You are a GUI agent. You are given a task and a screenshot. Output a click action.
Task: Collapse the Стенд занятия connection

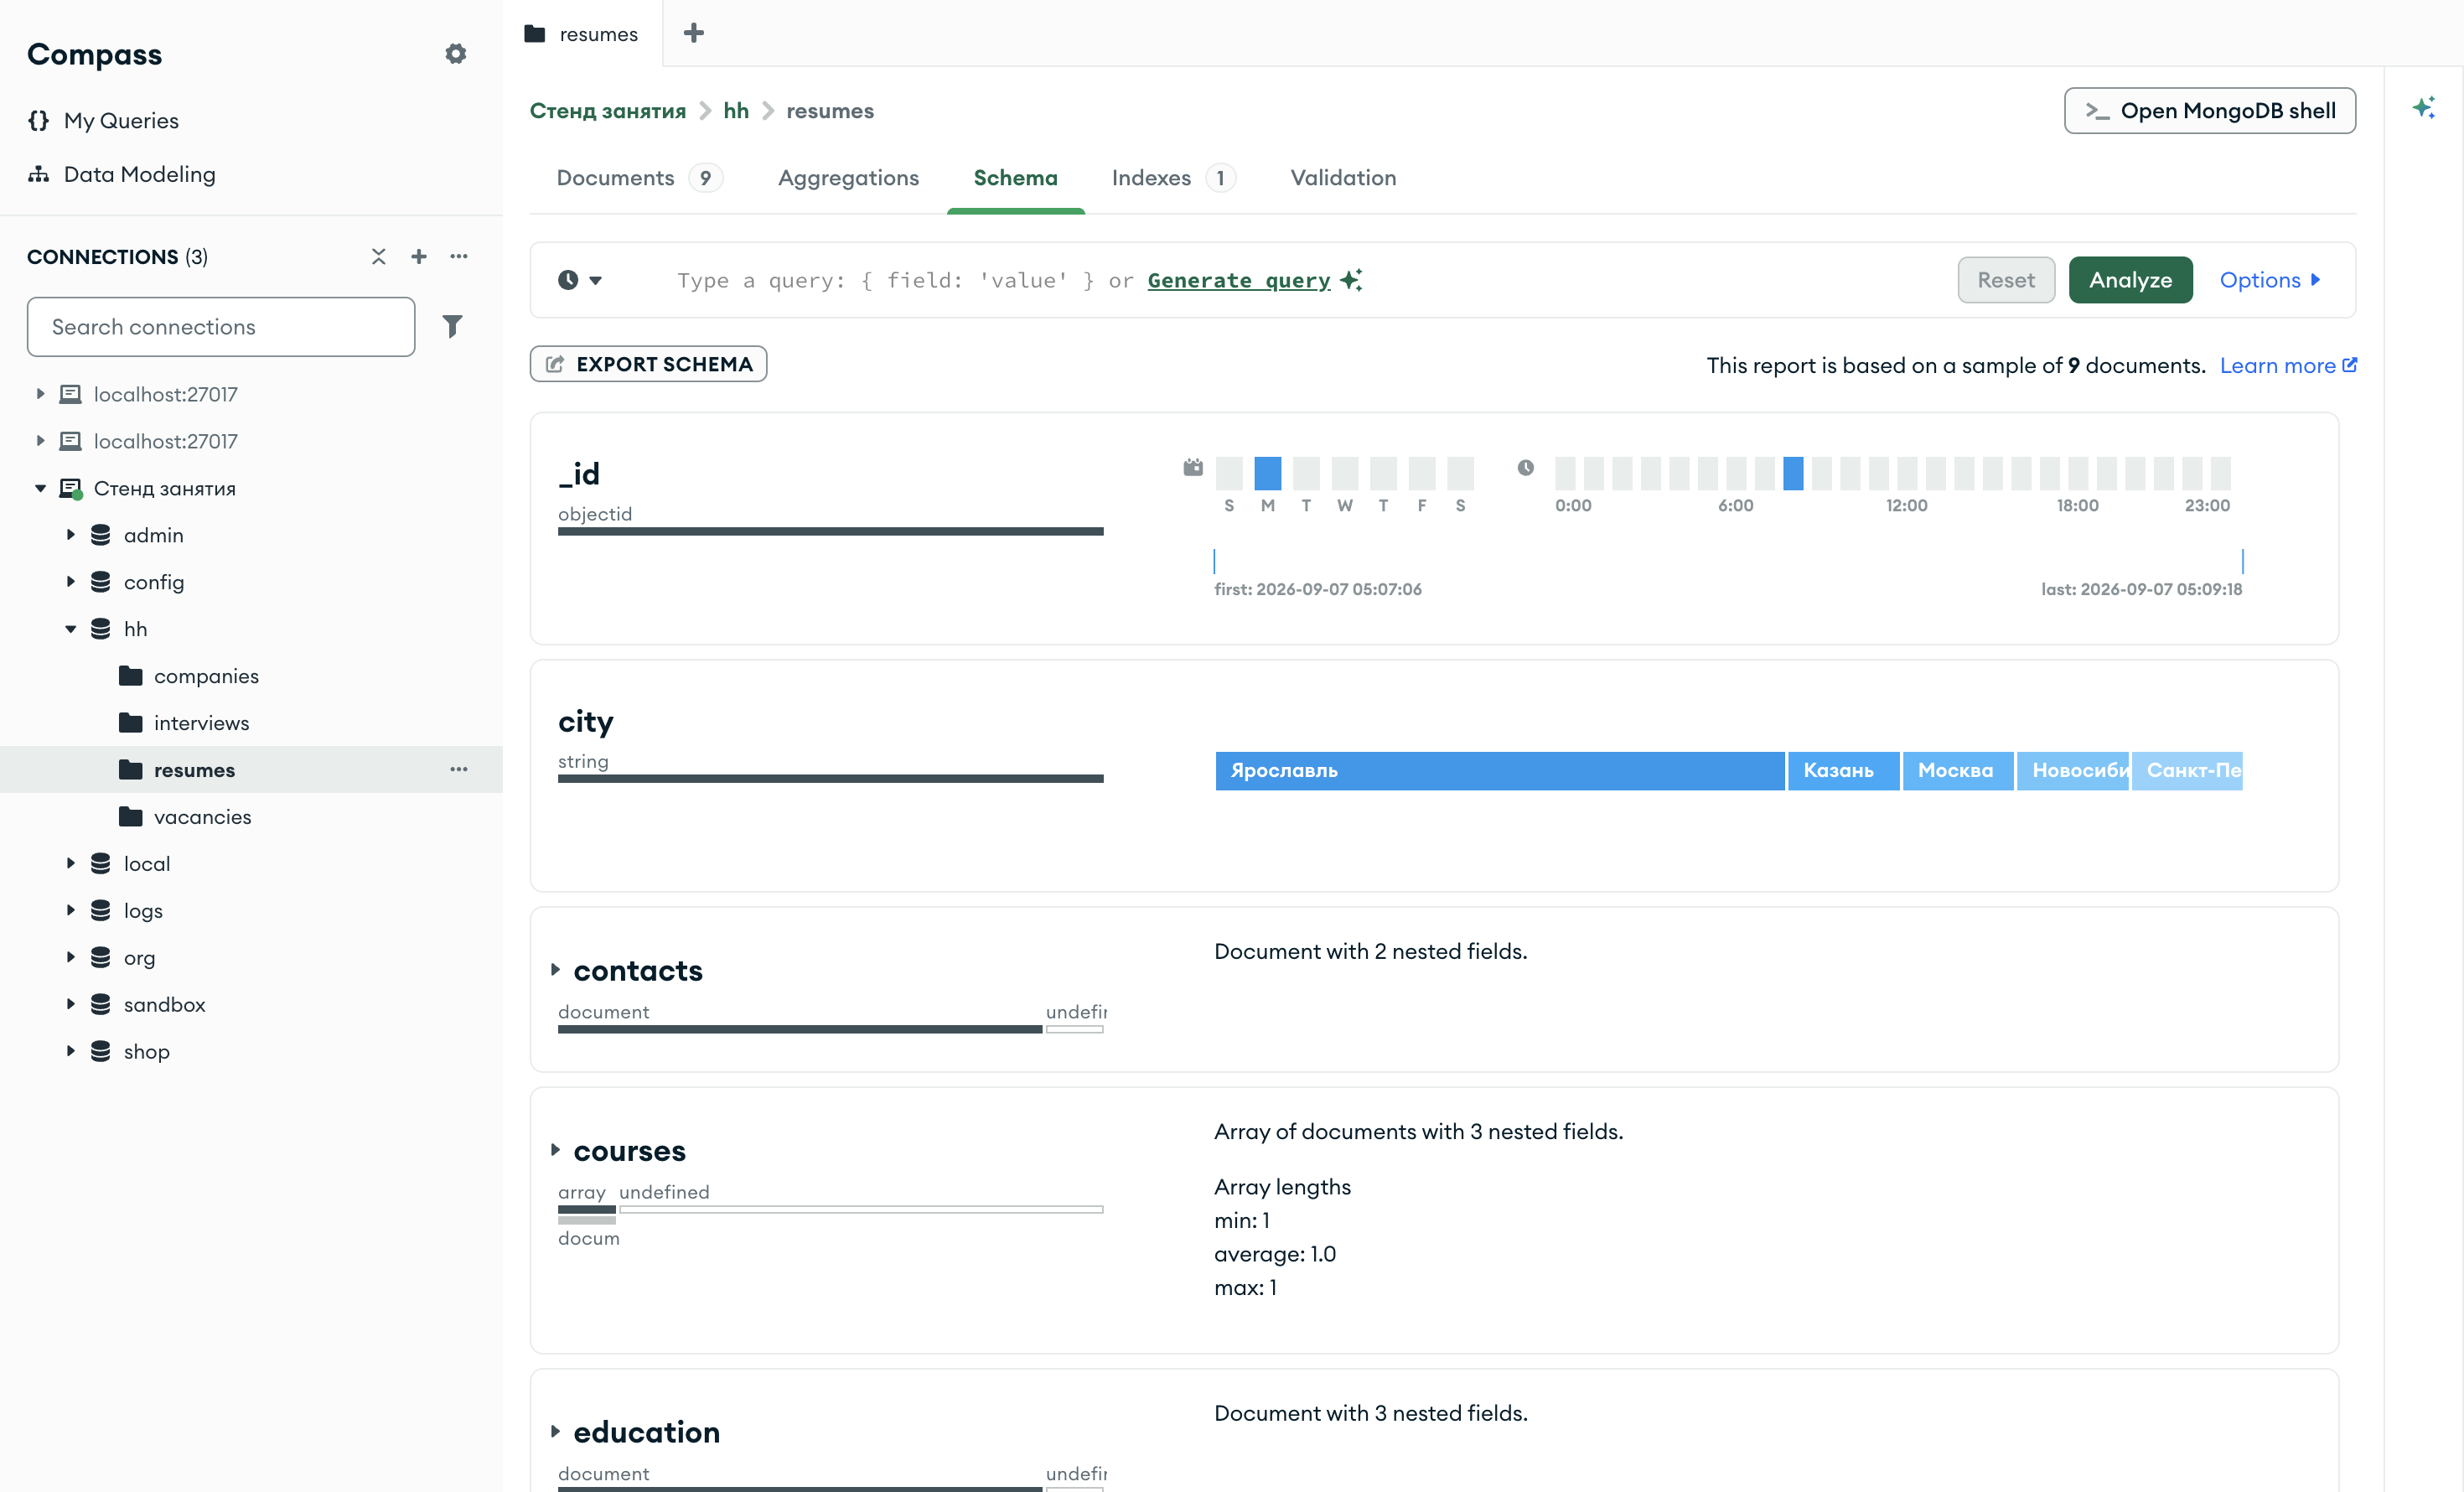point(40,488)
